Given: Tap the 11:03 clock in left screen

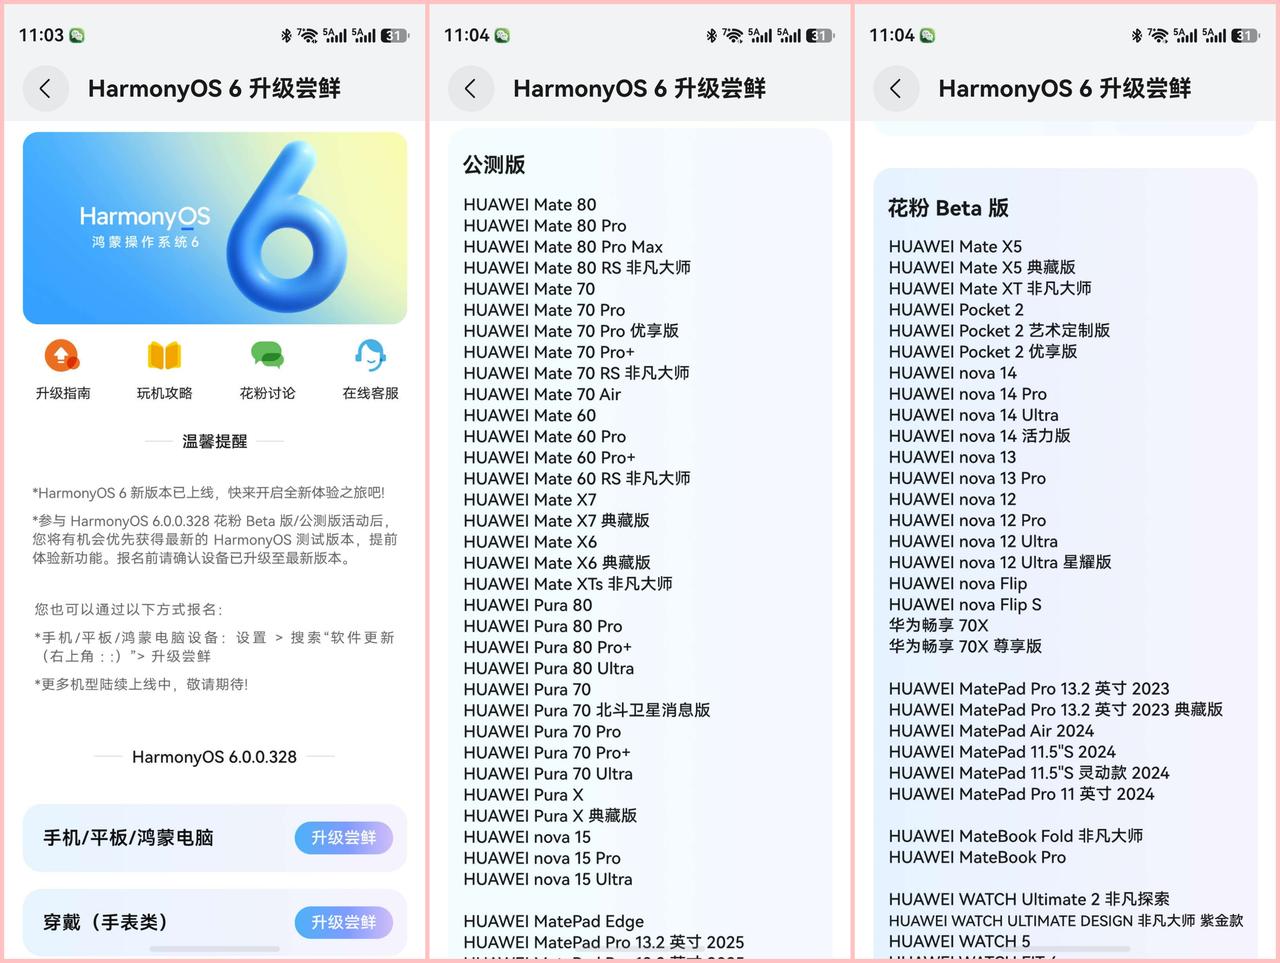Looking at the screenshot, I should pos(41,35).
